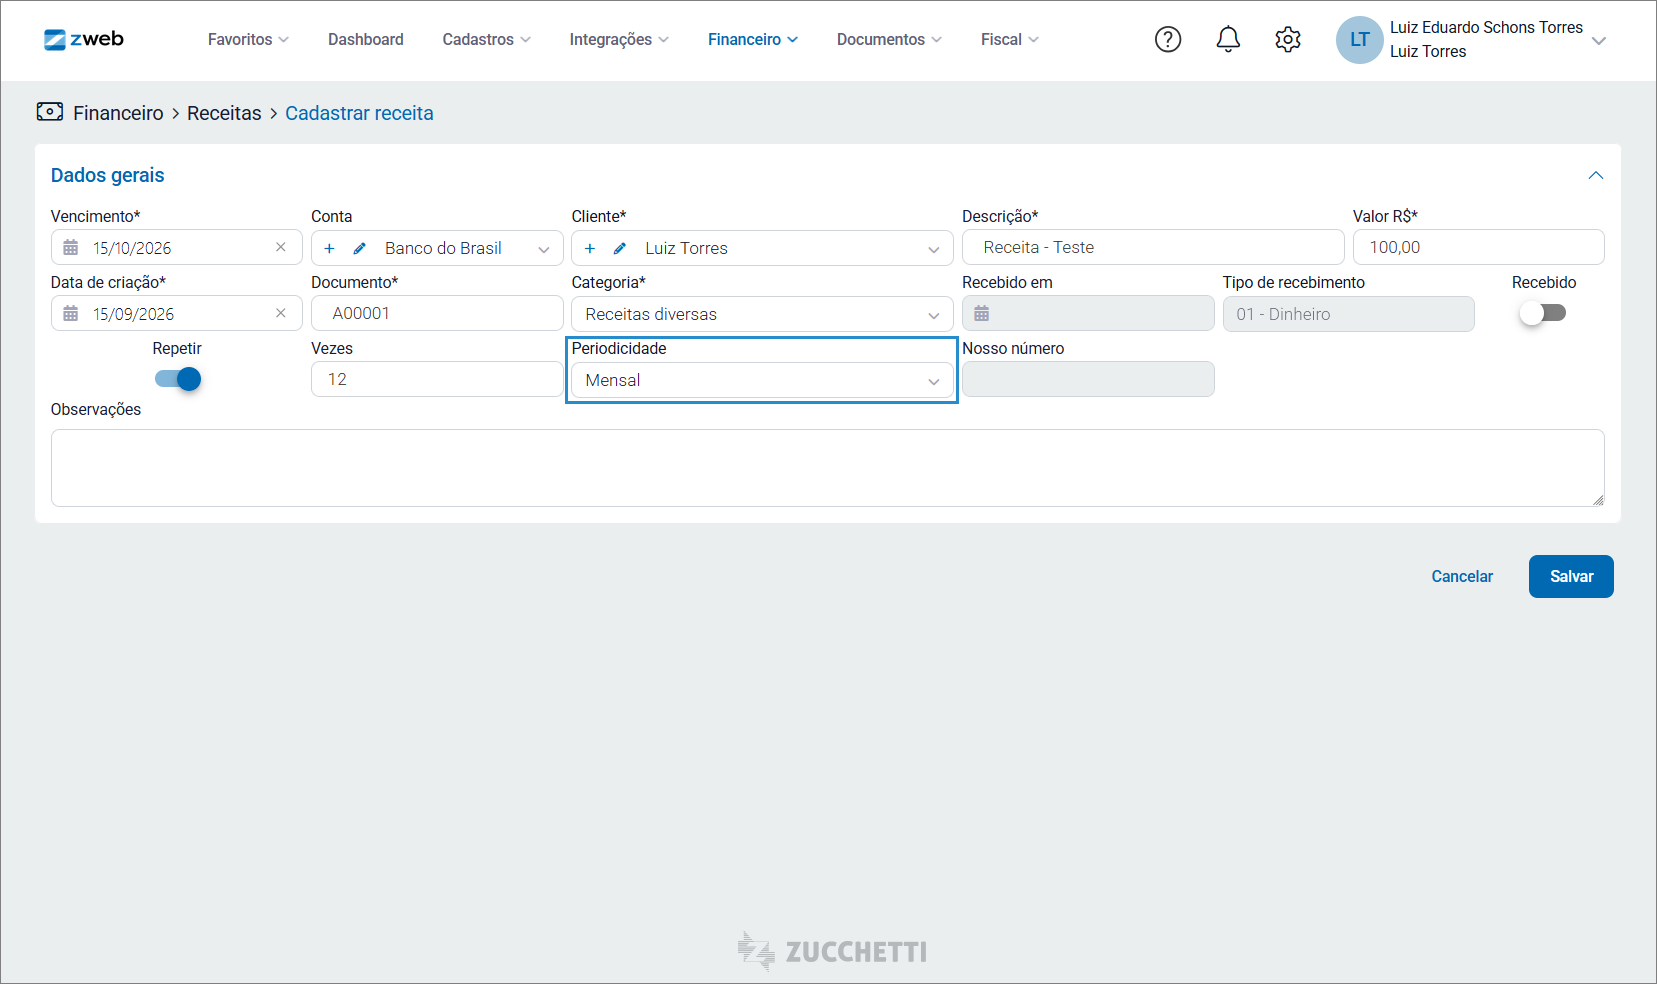Open calendar icon in Data de criação

point(71,313)
